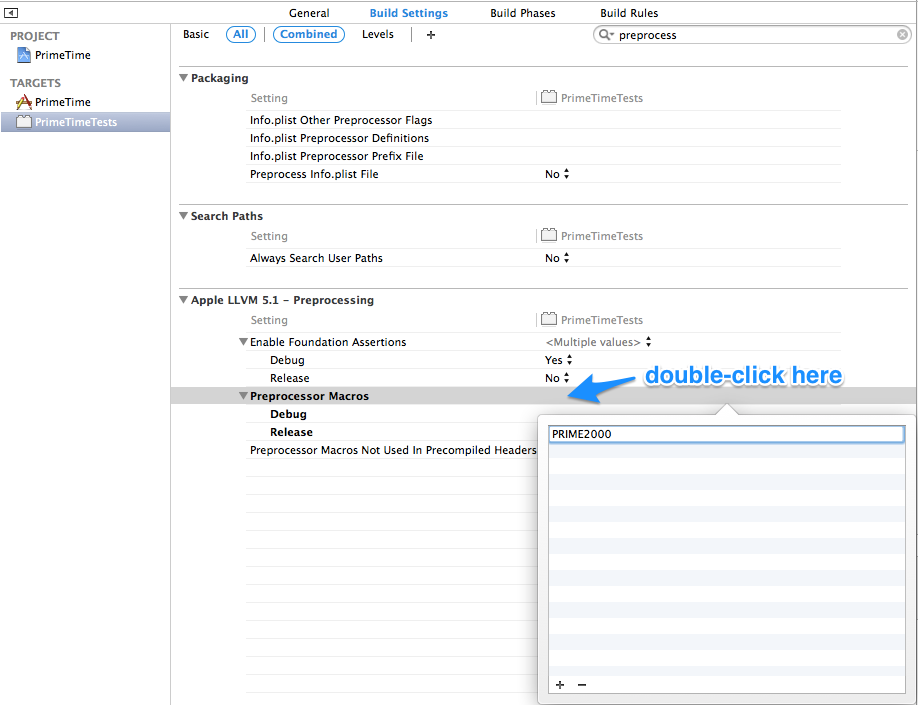Screen dimensions: 918x705
Task: Click the PrimeTime app target icon
Action: pos(23,102)
